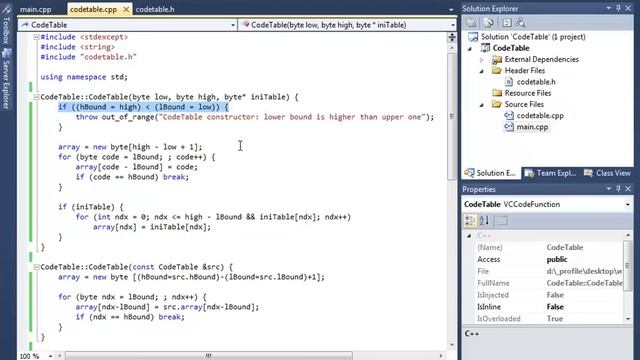Image resolution: width=640 pixels, height=360 pixels.
Task: Click the View Class Diagram icon in Solution Explorer
Action: [x=520, y=23]
